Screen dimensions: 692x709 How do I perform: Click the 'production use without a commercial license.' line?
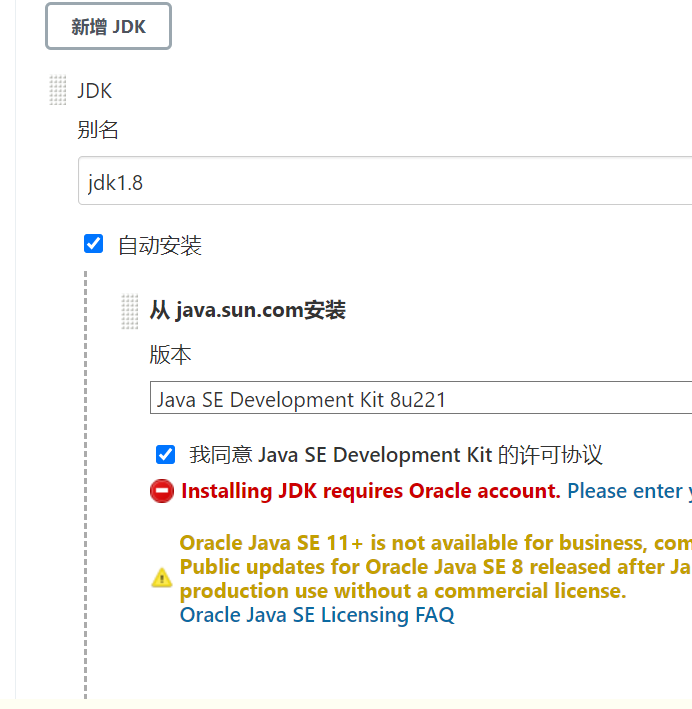click(403, 591)
